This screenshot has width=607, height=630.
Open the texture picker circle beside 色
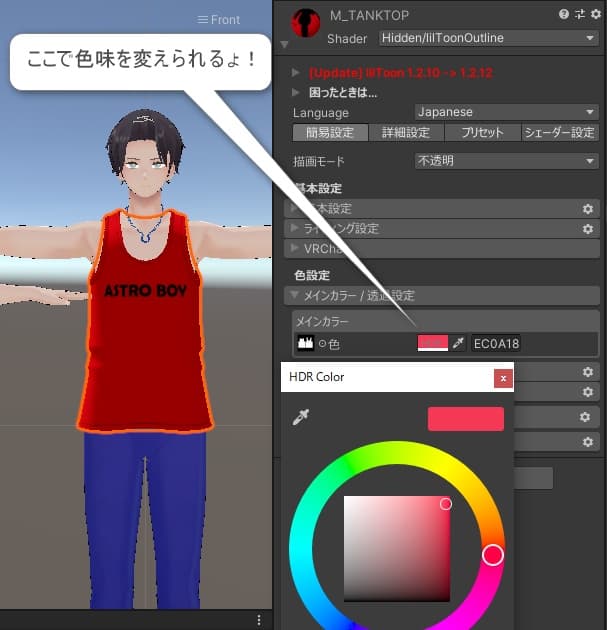(322, 344)
